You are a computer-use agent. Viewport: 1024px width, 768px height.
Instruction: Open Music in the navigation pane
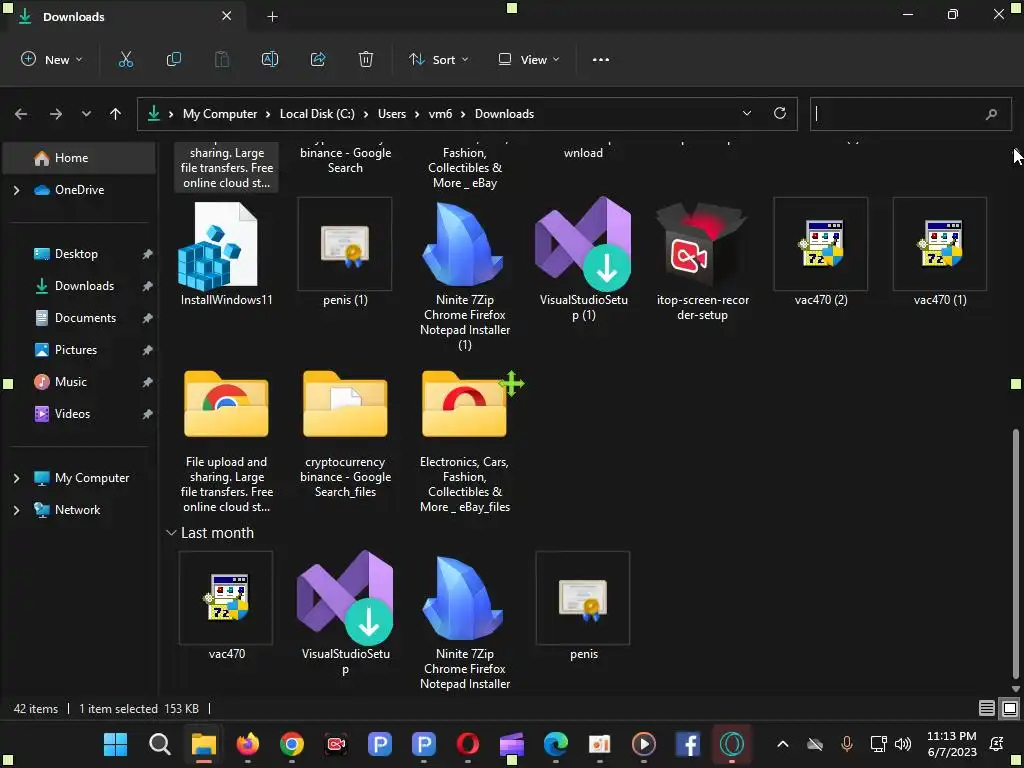coord(71,382)
